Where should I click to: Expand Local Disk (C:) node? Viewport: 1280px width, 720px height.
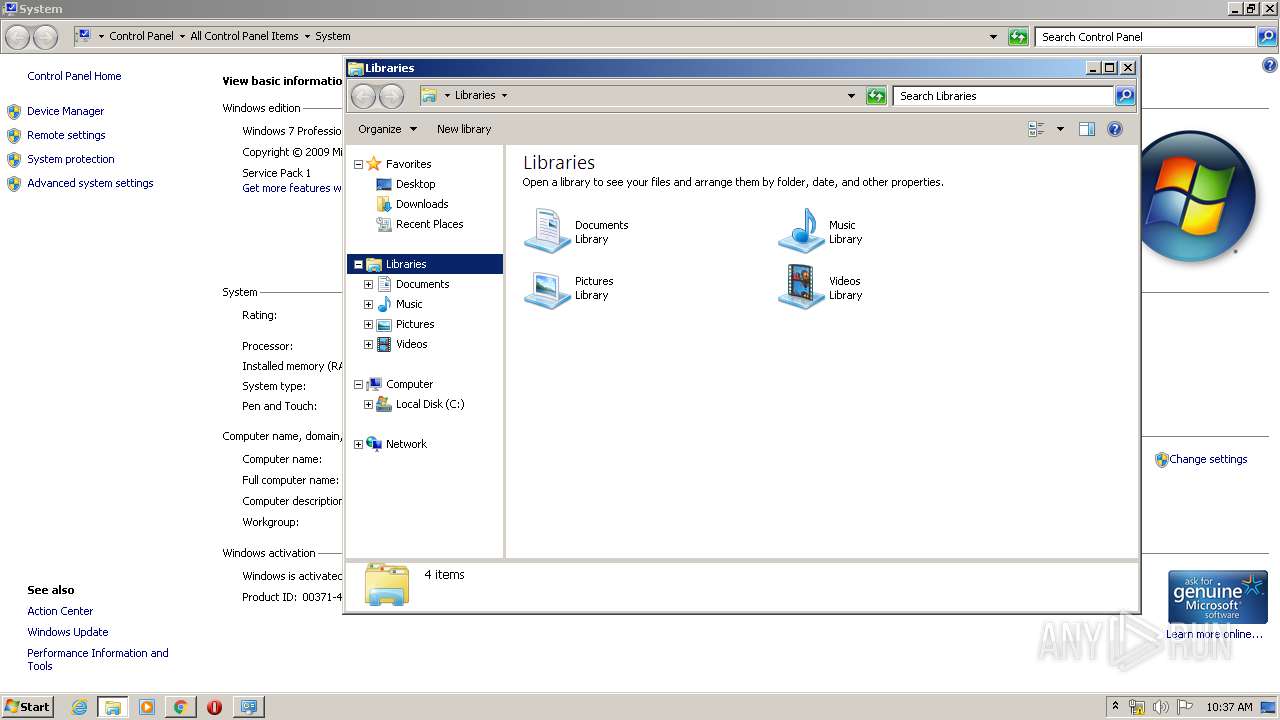click(x=368, y=404)
